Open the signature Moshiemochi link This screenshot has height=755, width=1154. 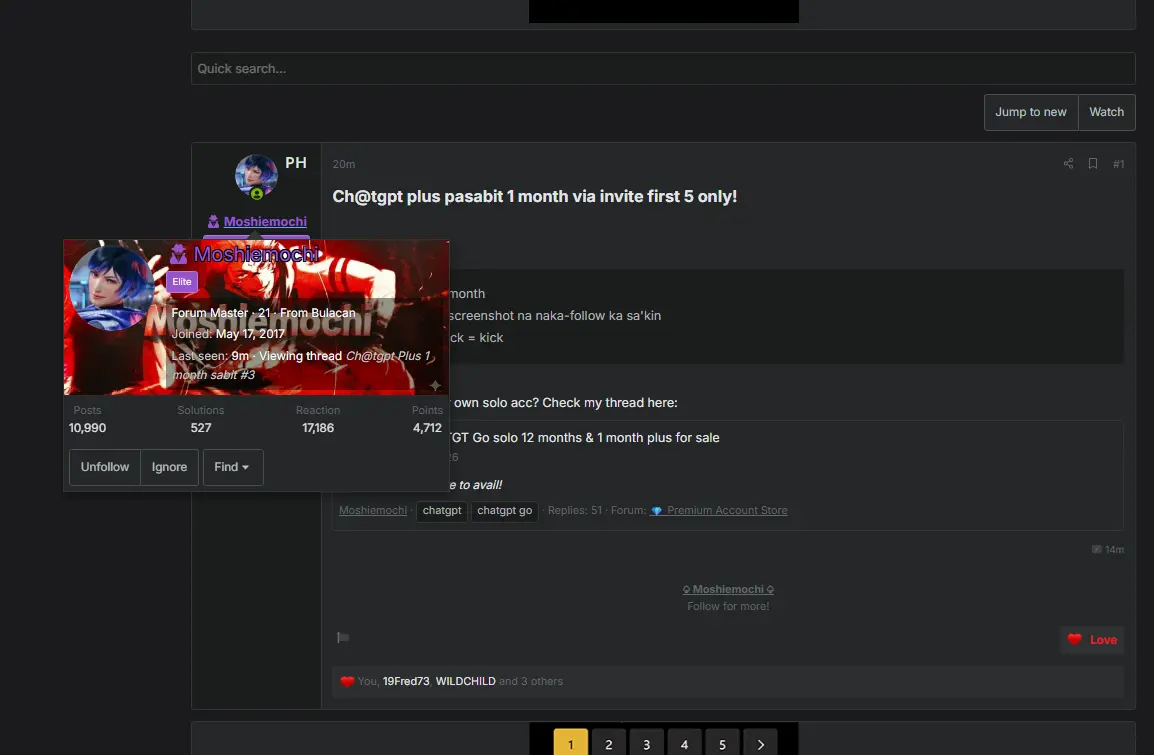coord(728,589)
